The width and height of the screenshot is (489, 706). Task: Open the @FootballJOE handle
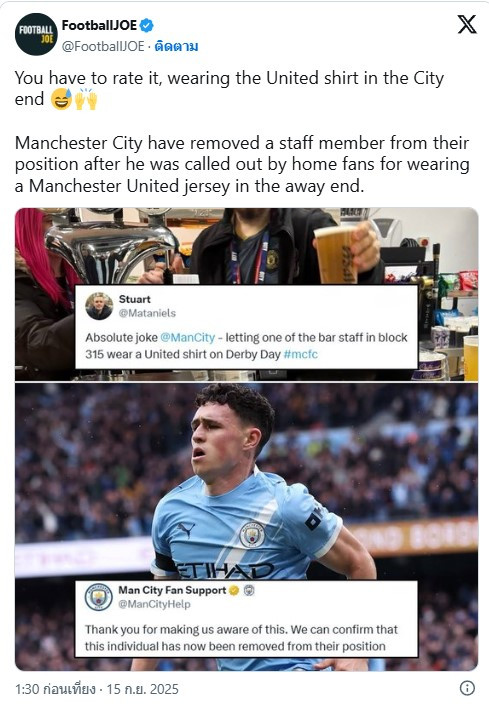(103, 46)
